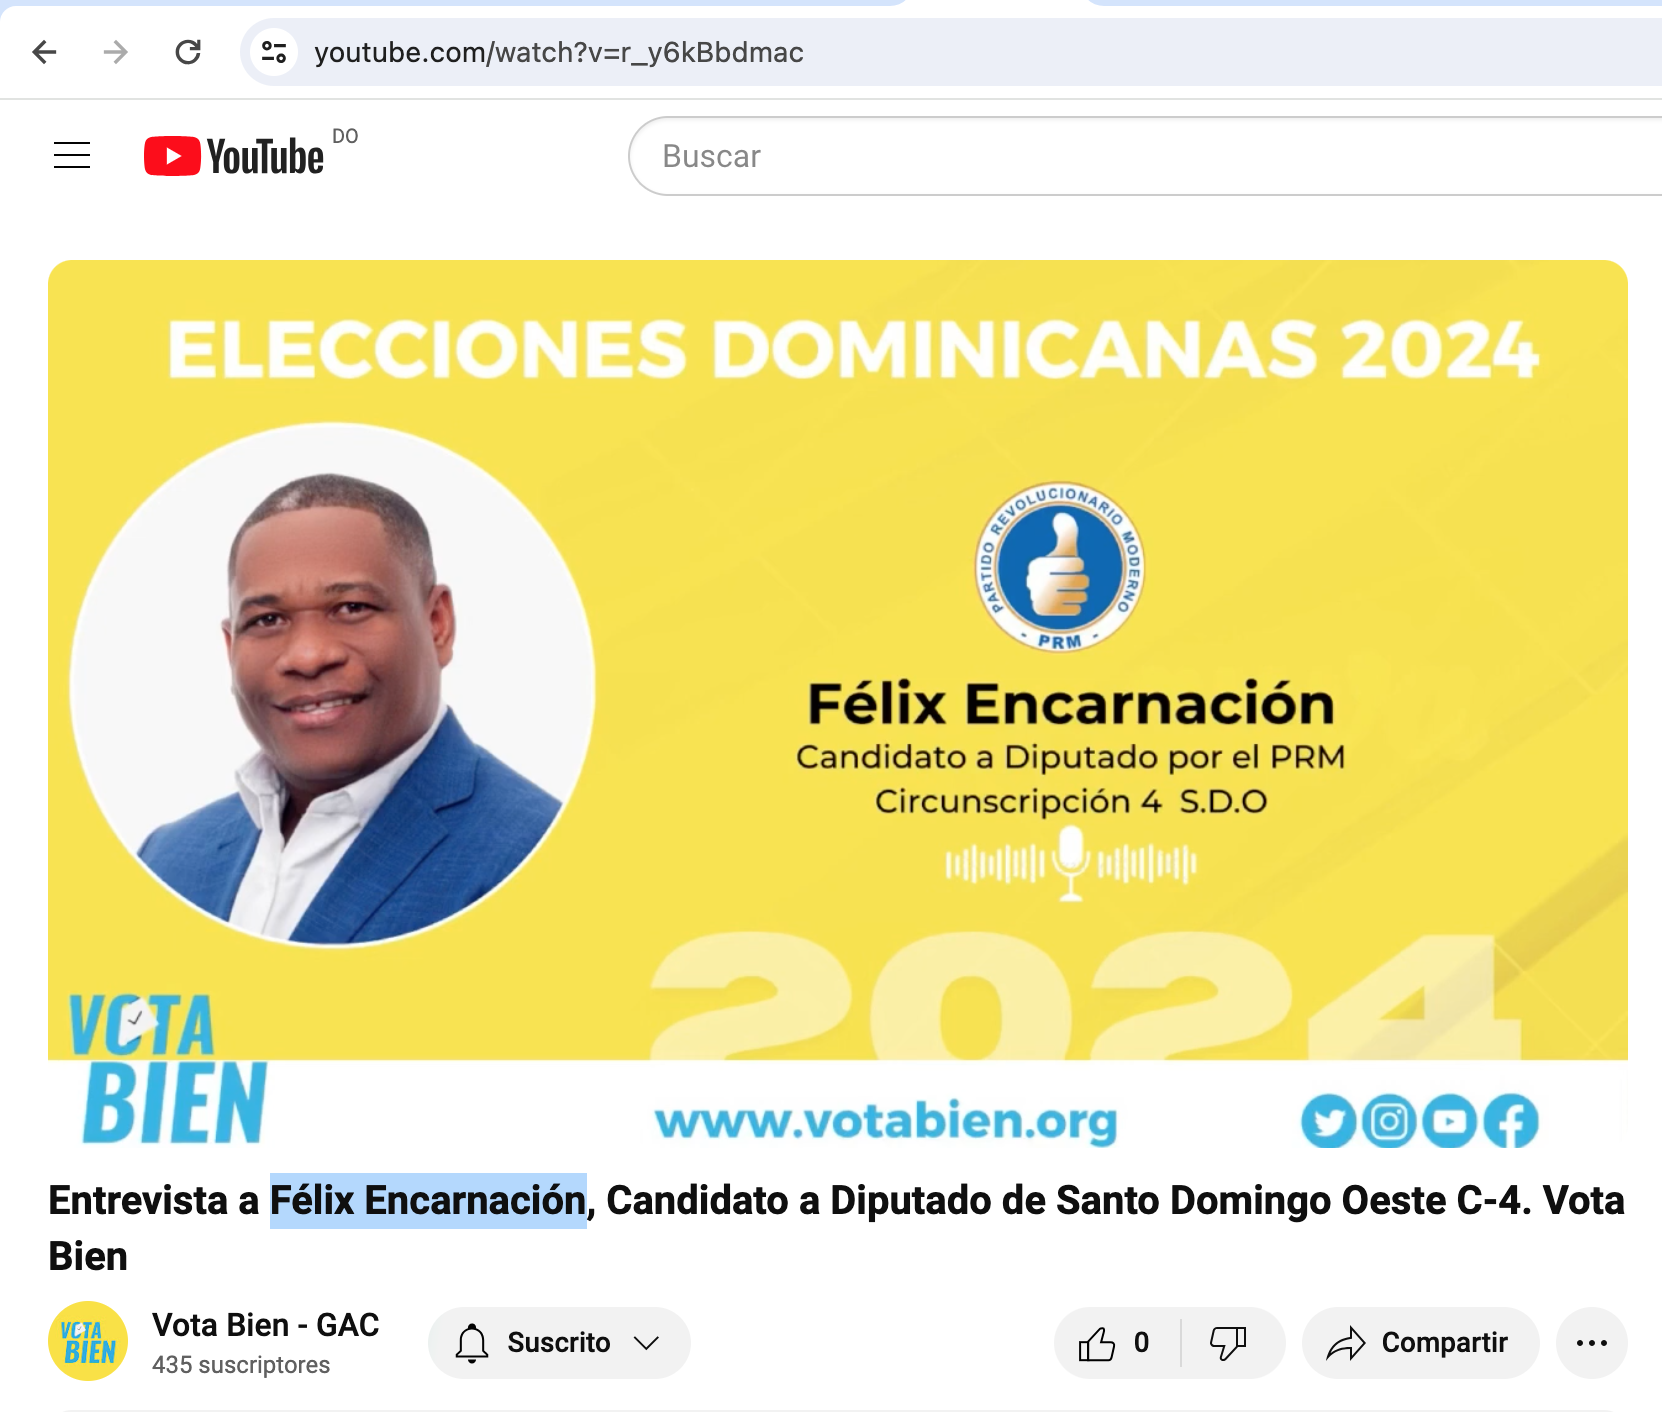1662x1412 pixels.
Task: Open the Suscrito notification bell dropdown
Action: tap(472, 1343)
